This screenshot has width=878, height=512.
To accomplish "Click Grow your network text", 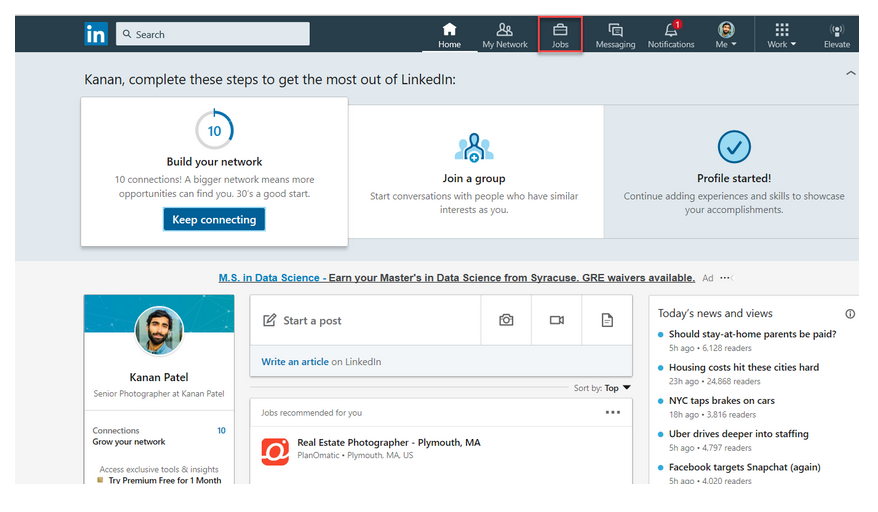I will click(129, 441).
